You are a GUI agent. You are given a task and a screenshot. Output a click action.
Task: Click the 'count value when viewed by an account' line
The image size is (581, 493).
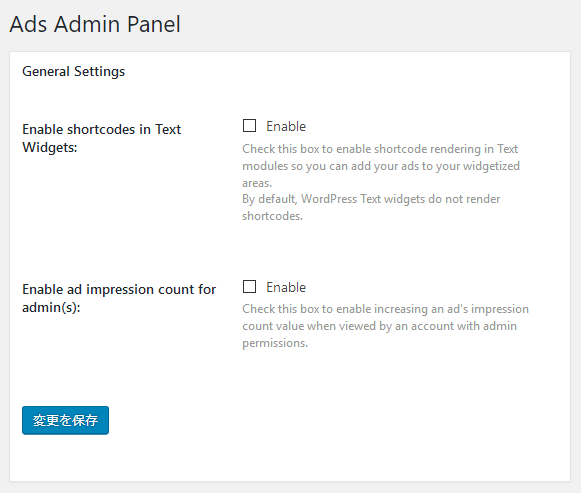click(x=379, y=326)
